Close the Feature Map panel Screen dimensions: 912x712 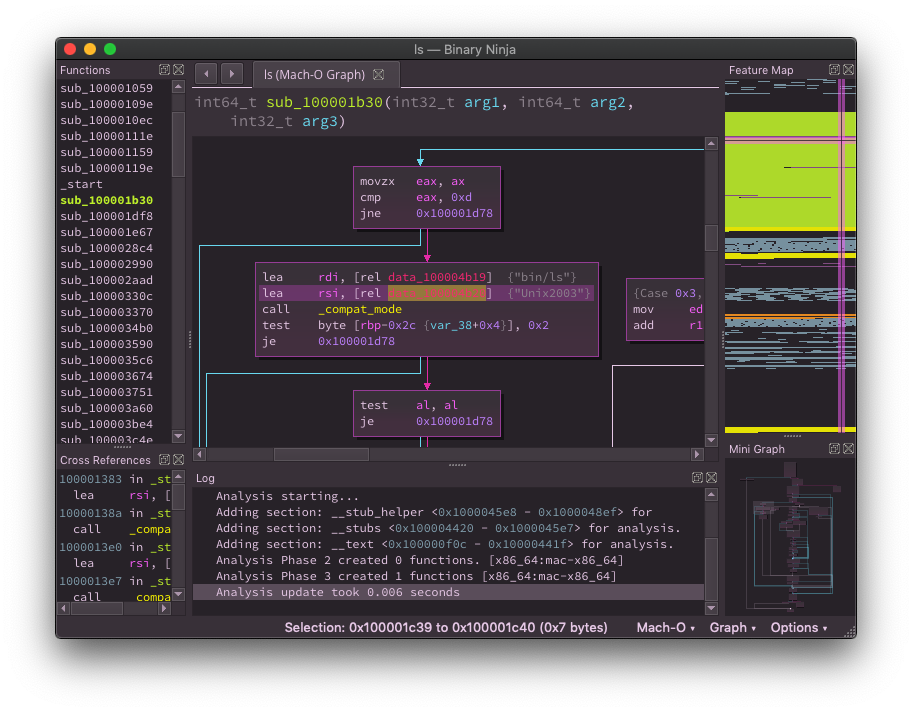click(x=848, y=70)
